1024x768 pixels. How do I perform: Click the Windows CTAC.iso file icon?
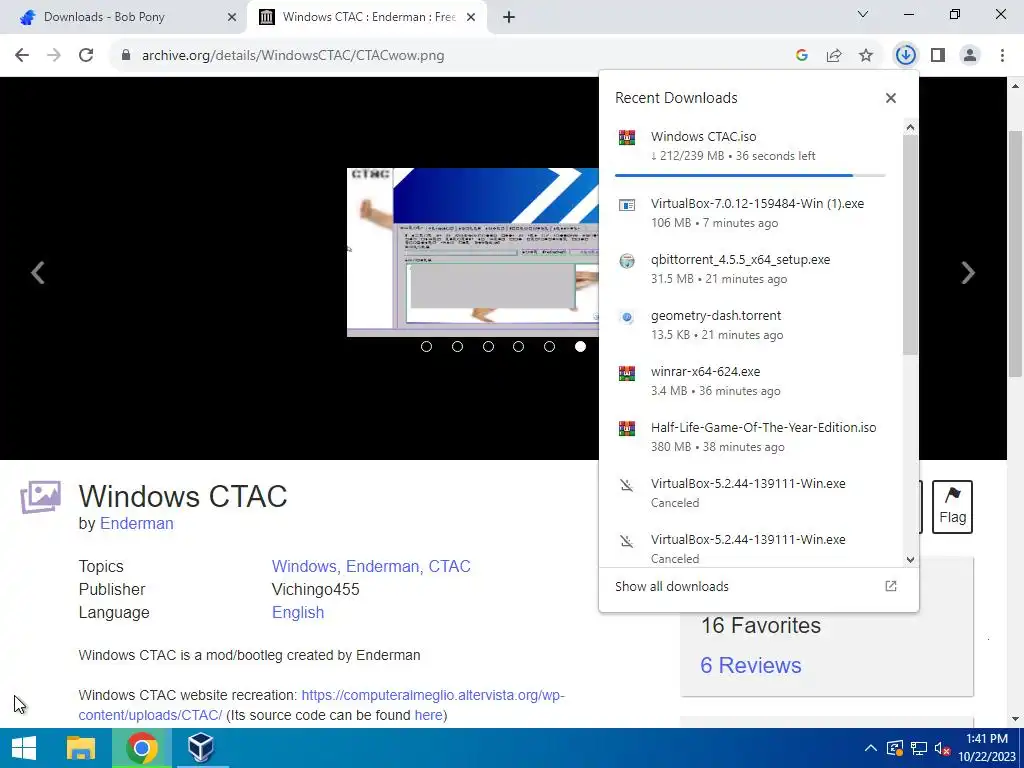point(627,137)
